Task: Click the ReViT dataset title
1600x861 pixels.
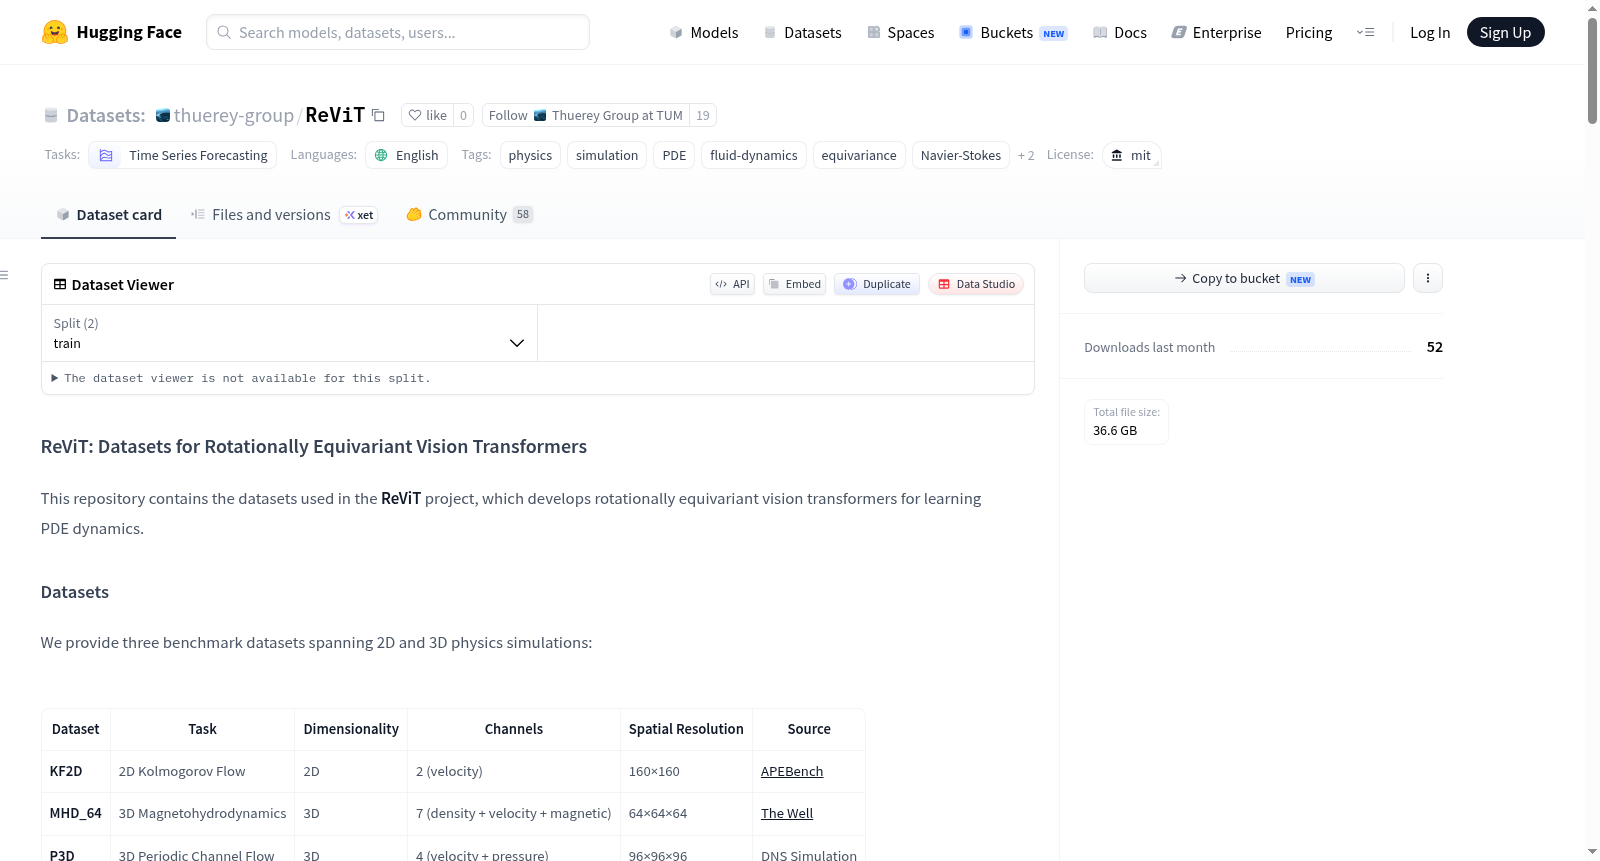Action: (335, 115)
